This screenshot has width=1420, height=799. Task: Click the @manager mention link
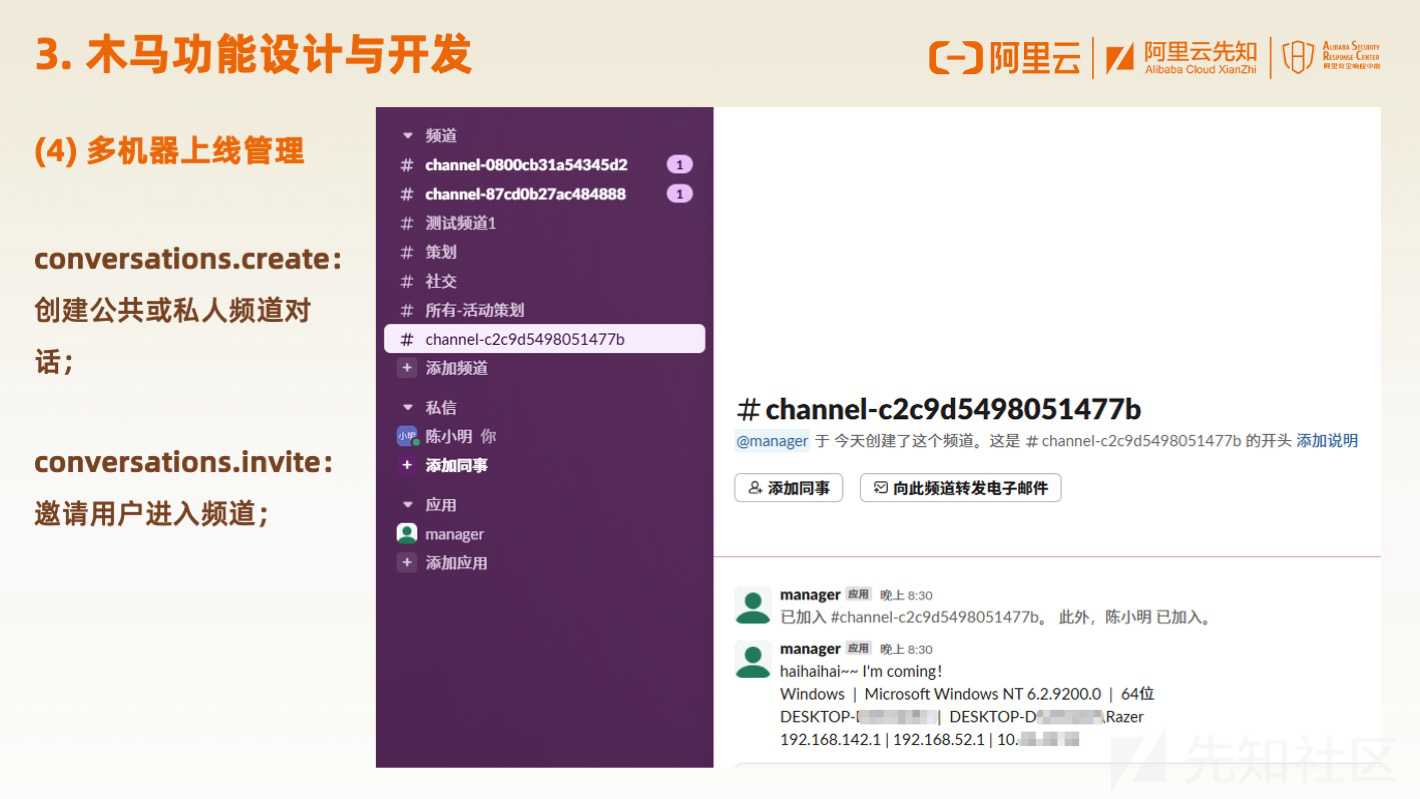(x=771, y=440)
